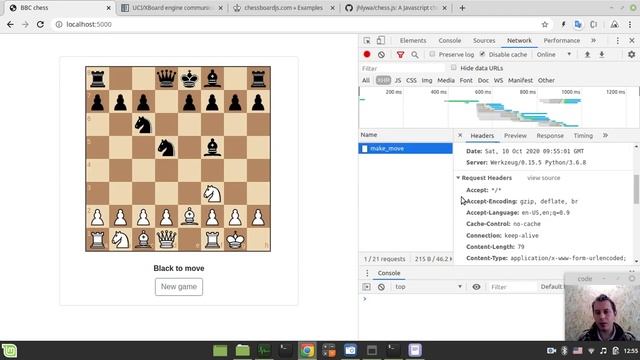Collapse the Request Headers section

(458, 178)
